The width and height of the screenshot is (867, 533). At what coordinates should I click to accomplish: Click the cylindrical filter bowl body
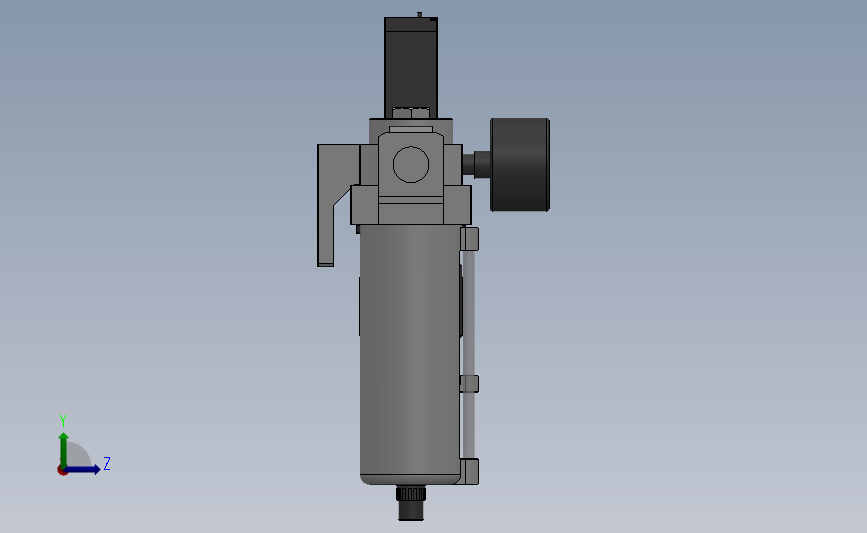pos(410,355)
